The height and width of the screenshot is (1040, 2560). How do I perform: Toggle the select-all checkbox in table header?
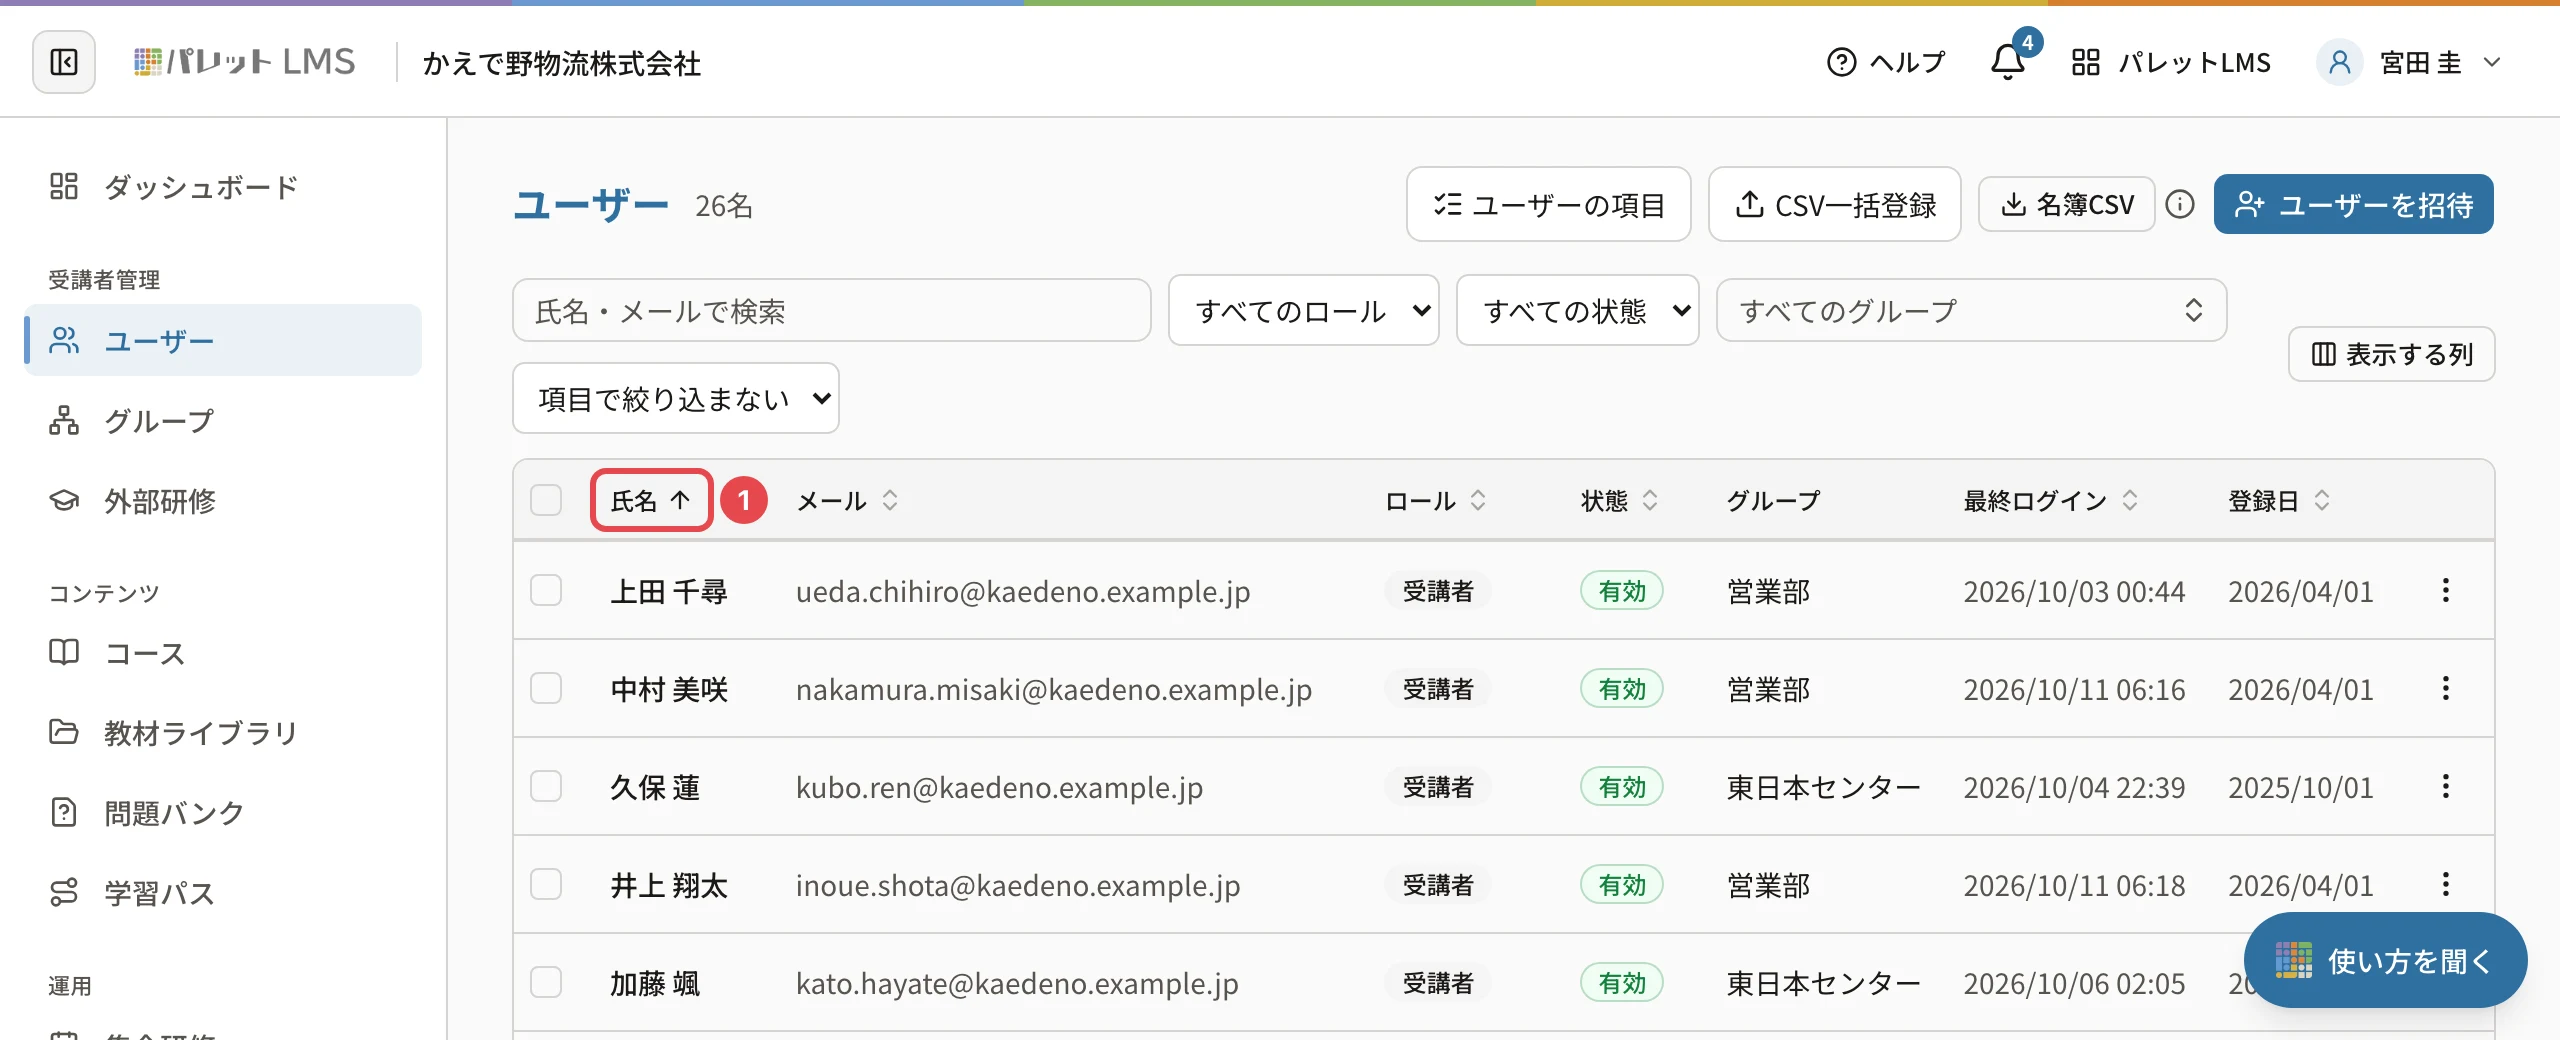point(546,500)
